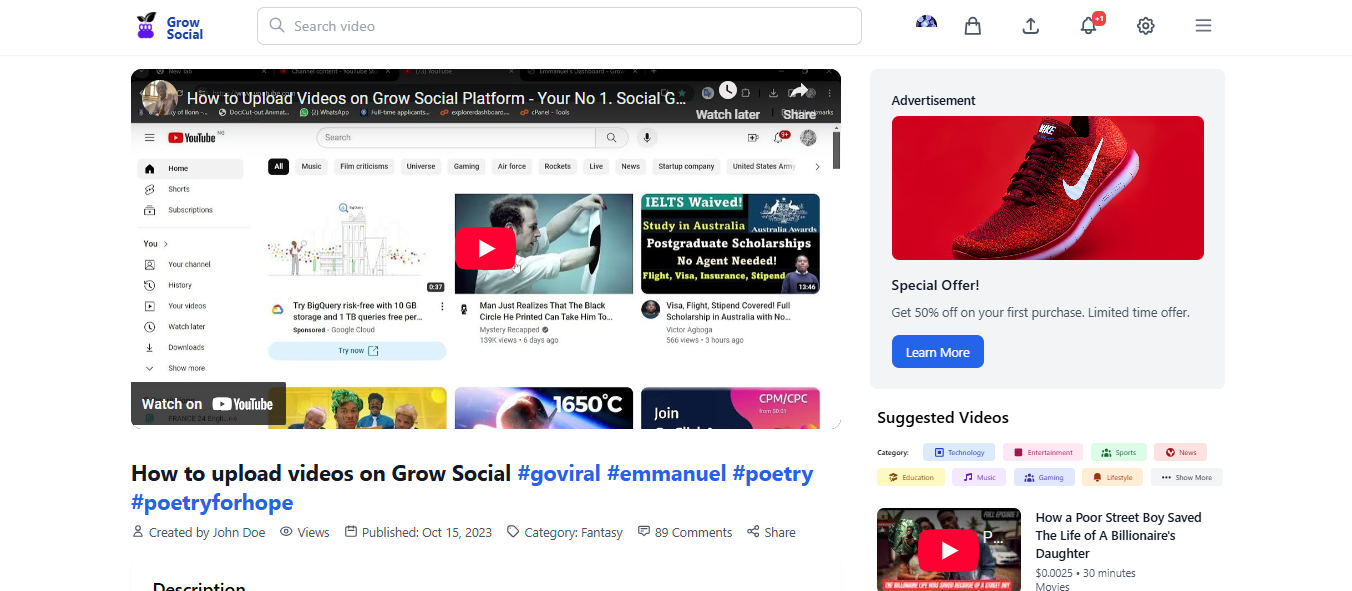Click the Suggested Videos heading
Screen dimensions: 1352x591
pos(943,418)
